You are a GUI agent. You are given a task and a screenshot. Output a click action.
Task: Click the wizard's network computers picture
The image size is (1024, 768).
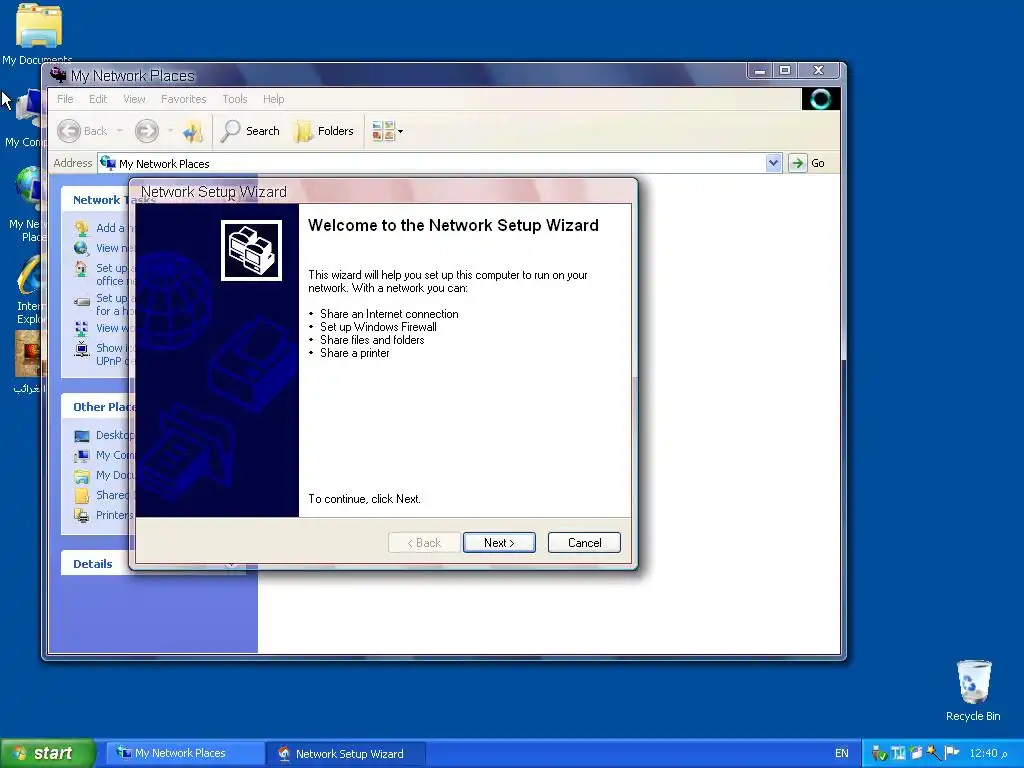pos(251,250)
